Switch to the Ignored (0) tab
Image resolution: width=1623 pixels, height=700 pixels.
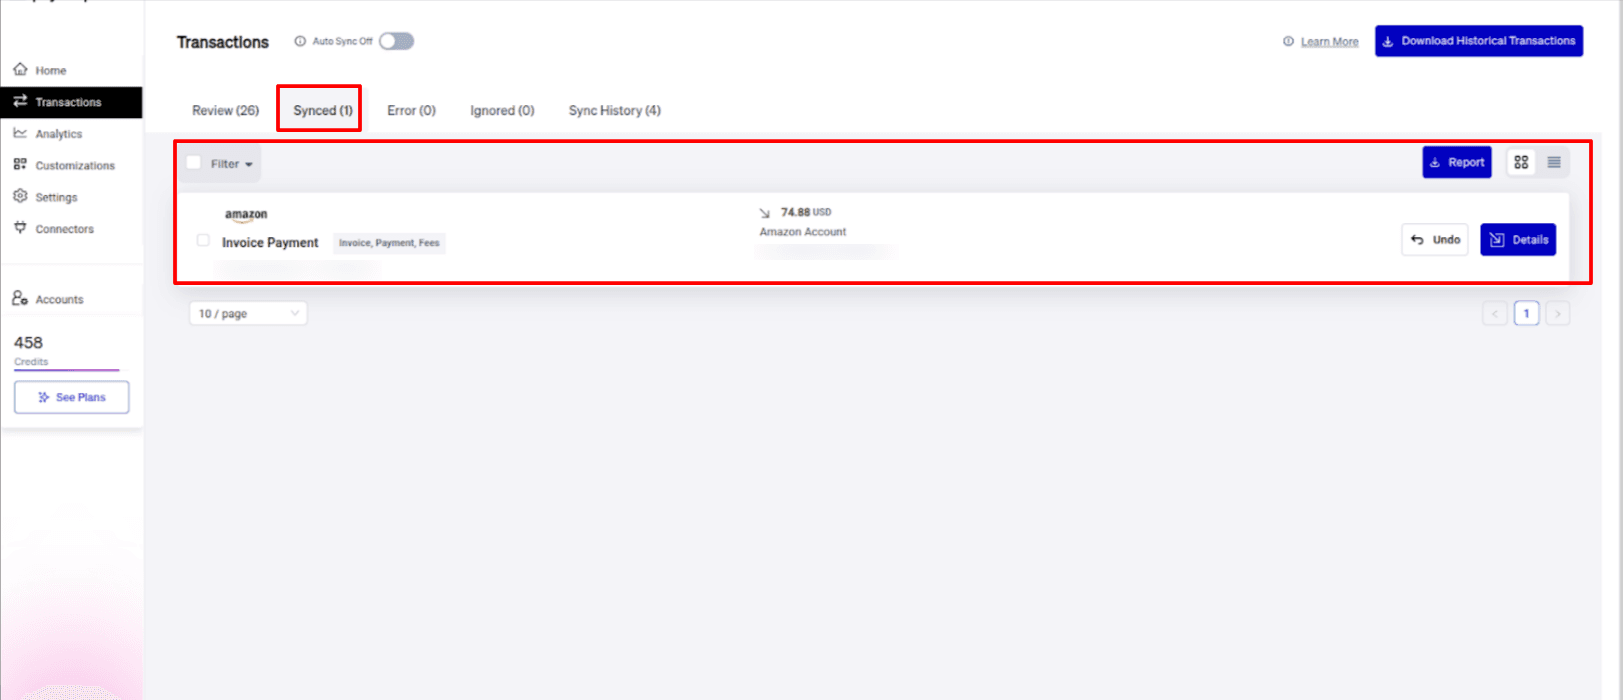coord(502,110)
